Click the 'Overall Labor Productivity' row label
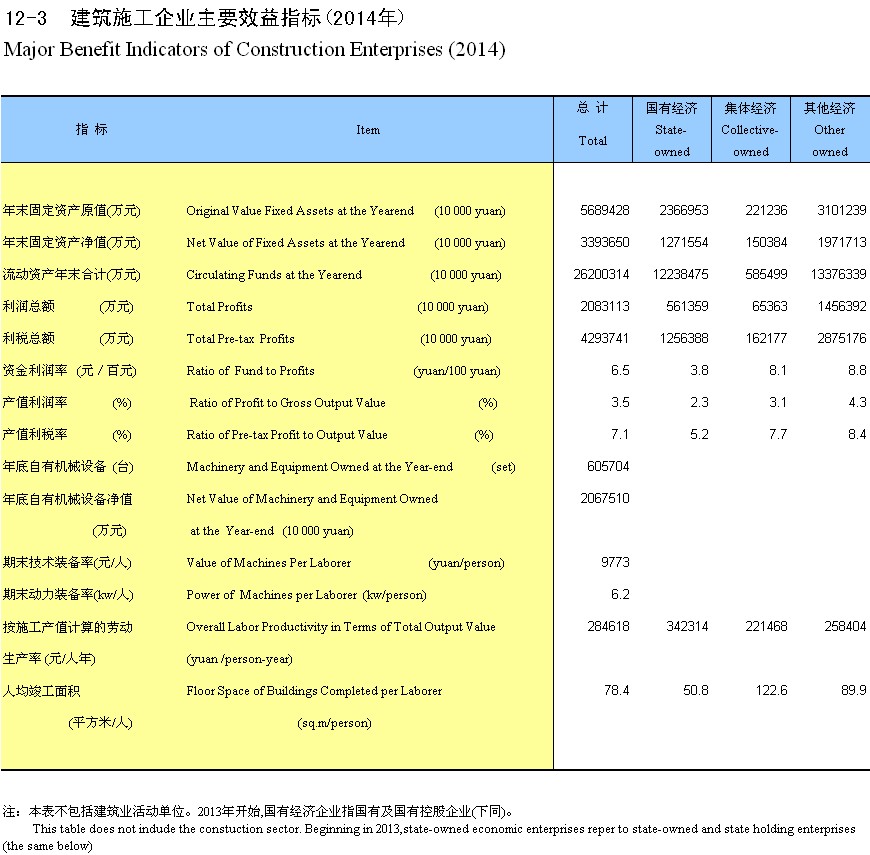This screenshot has width=870, height=855. (x=340, y=627)
